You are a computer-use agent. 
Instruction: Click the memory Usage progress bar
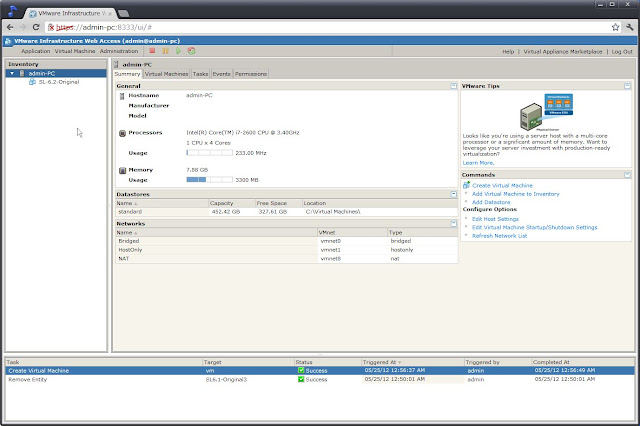[x=209, y=180]
